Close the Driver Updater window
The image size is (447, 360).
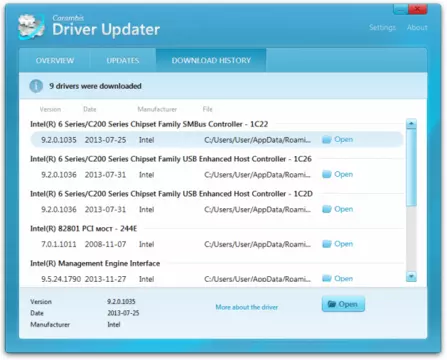(x=418, y=9)
